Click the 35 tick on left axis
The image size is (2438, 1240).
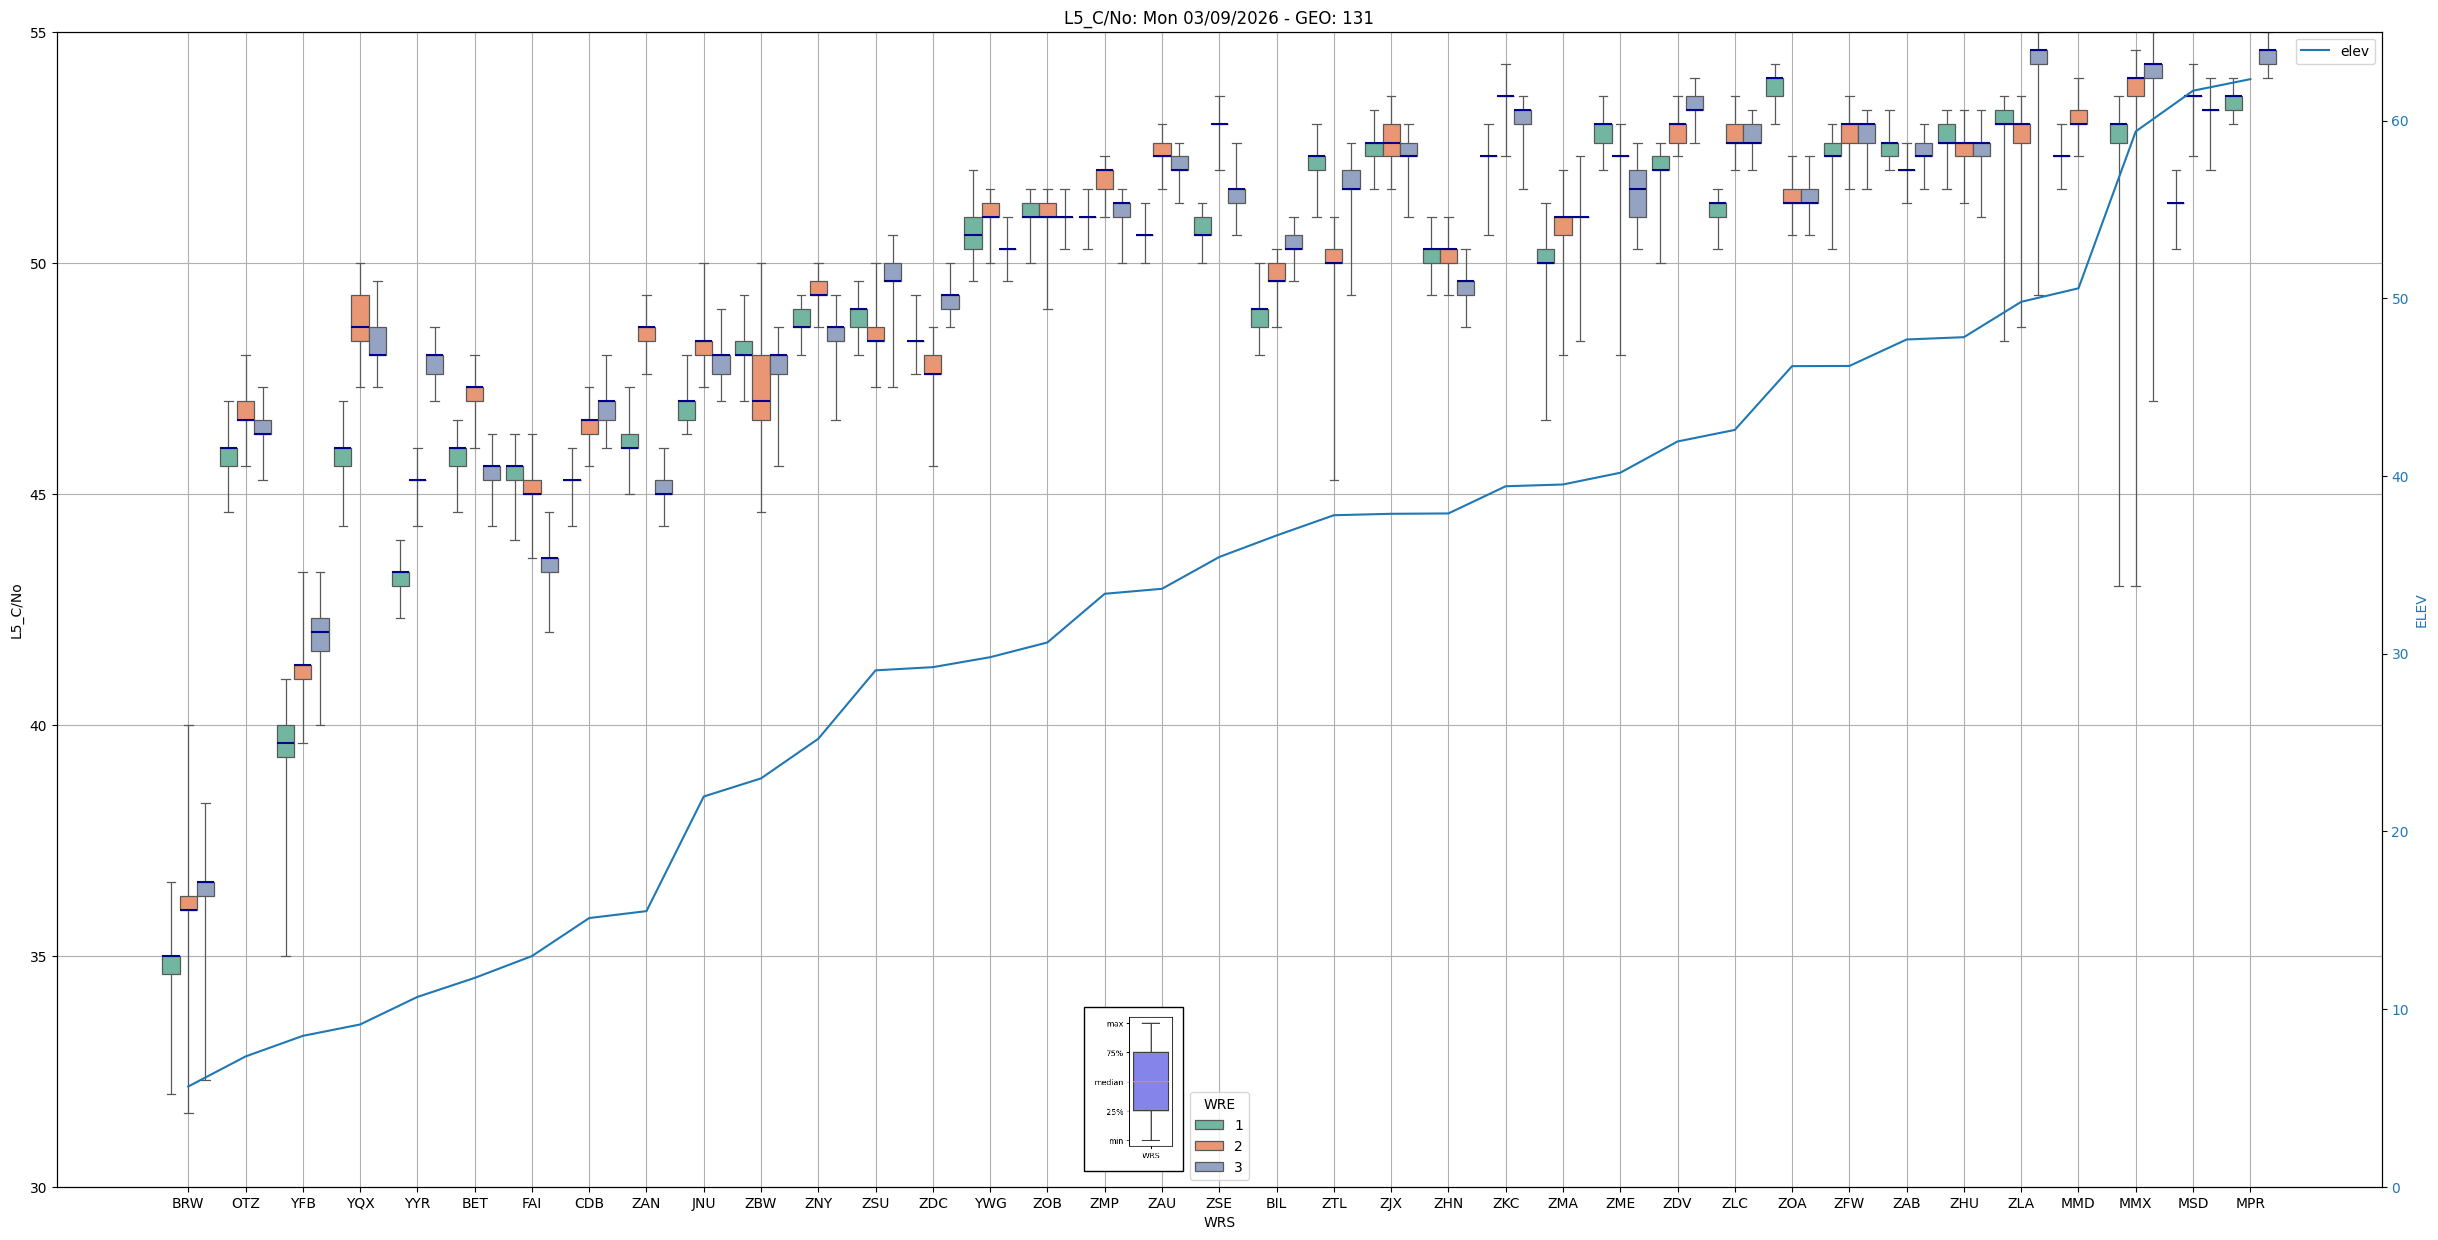tap(40, 957)
